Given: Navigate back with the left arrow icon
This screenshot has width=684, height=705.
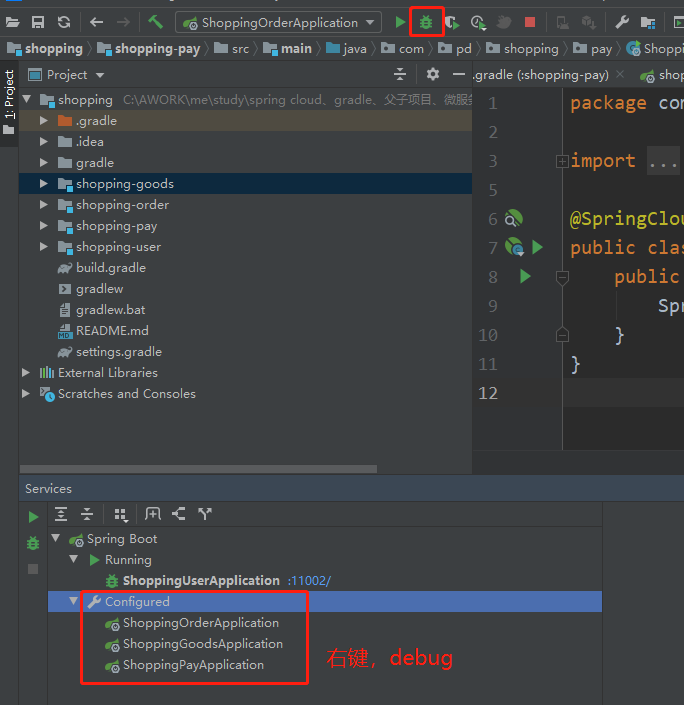Looking at the screenshot, I should [x=96, y=22].
